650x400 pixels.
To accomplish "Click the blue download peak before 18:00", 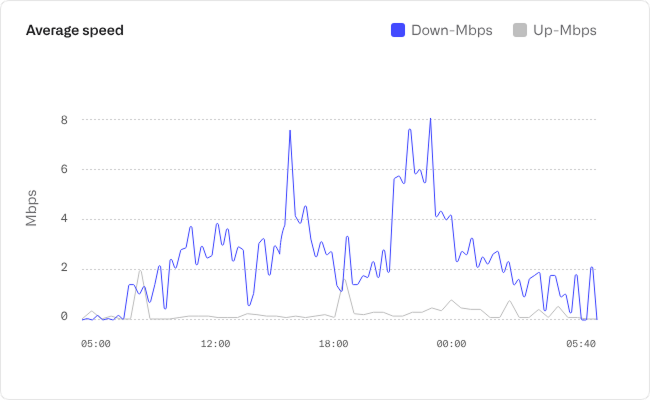I will pyautogui.click(x=290, y=130).
